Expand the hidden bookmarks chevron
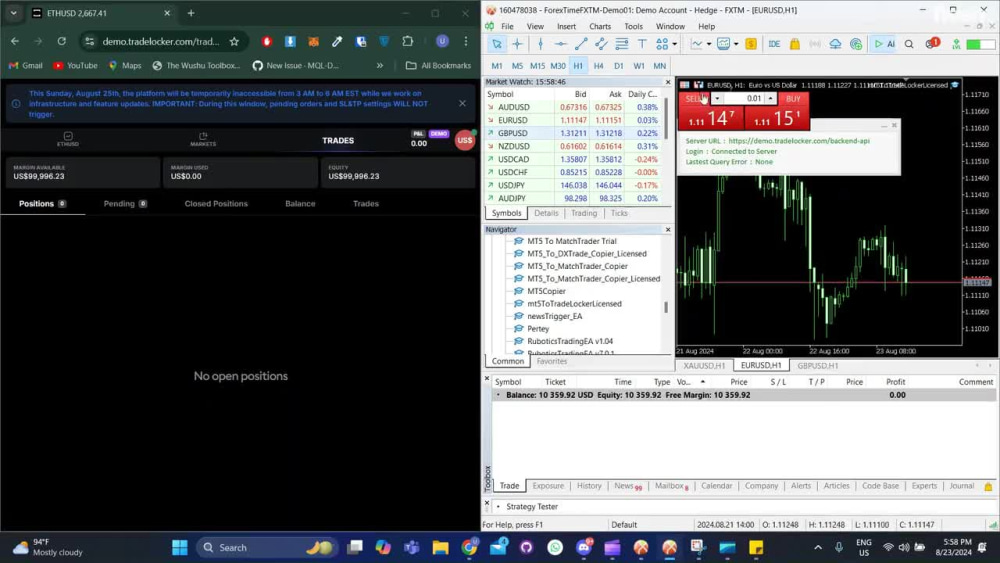 pos(380,66)
